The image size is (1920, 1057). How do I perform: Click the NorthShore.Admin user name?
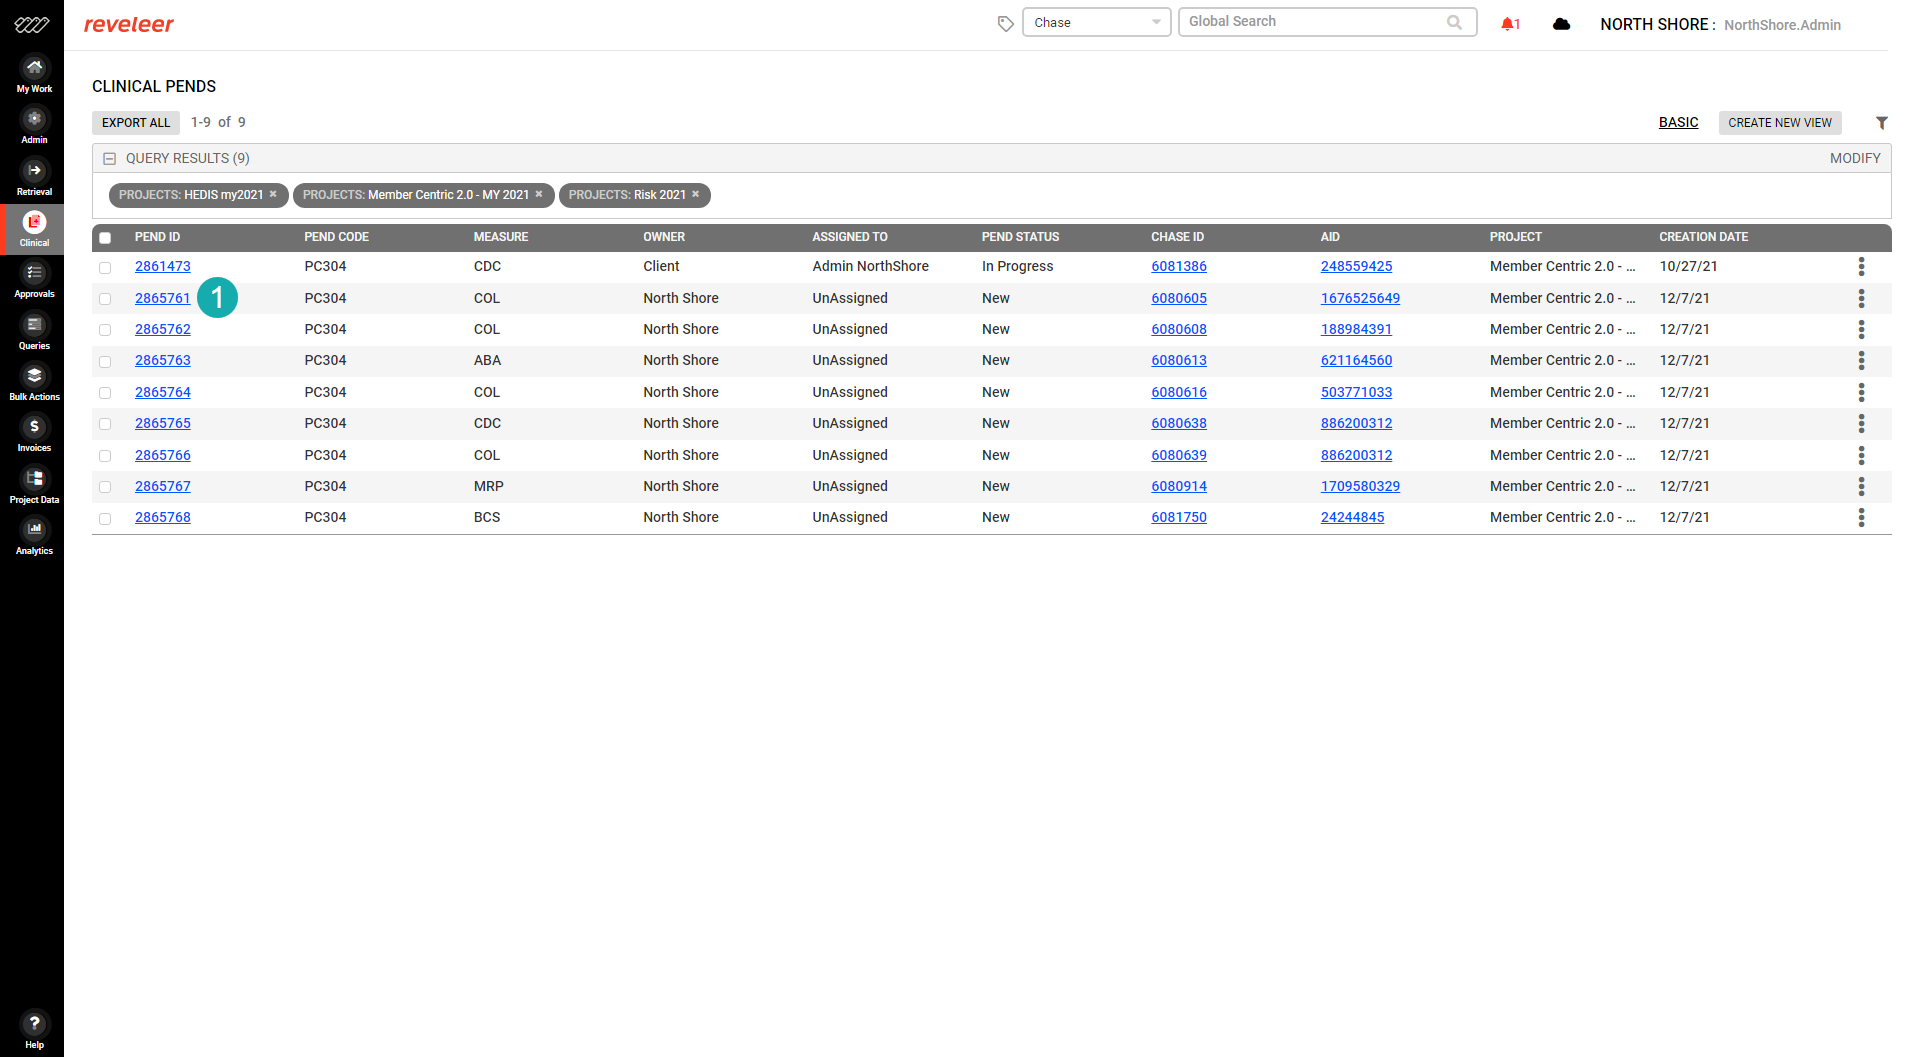pos(1782,25)
